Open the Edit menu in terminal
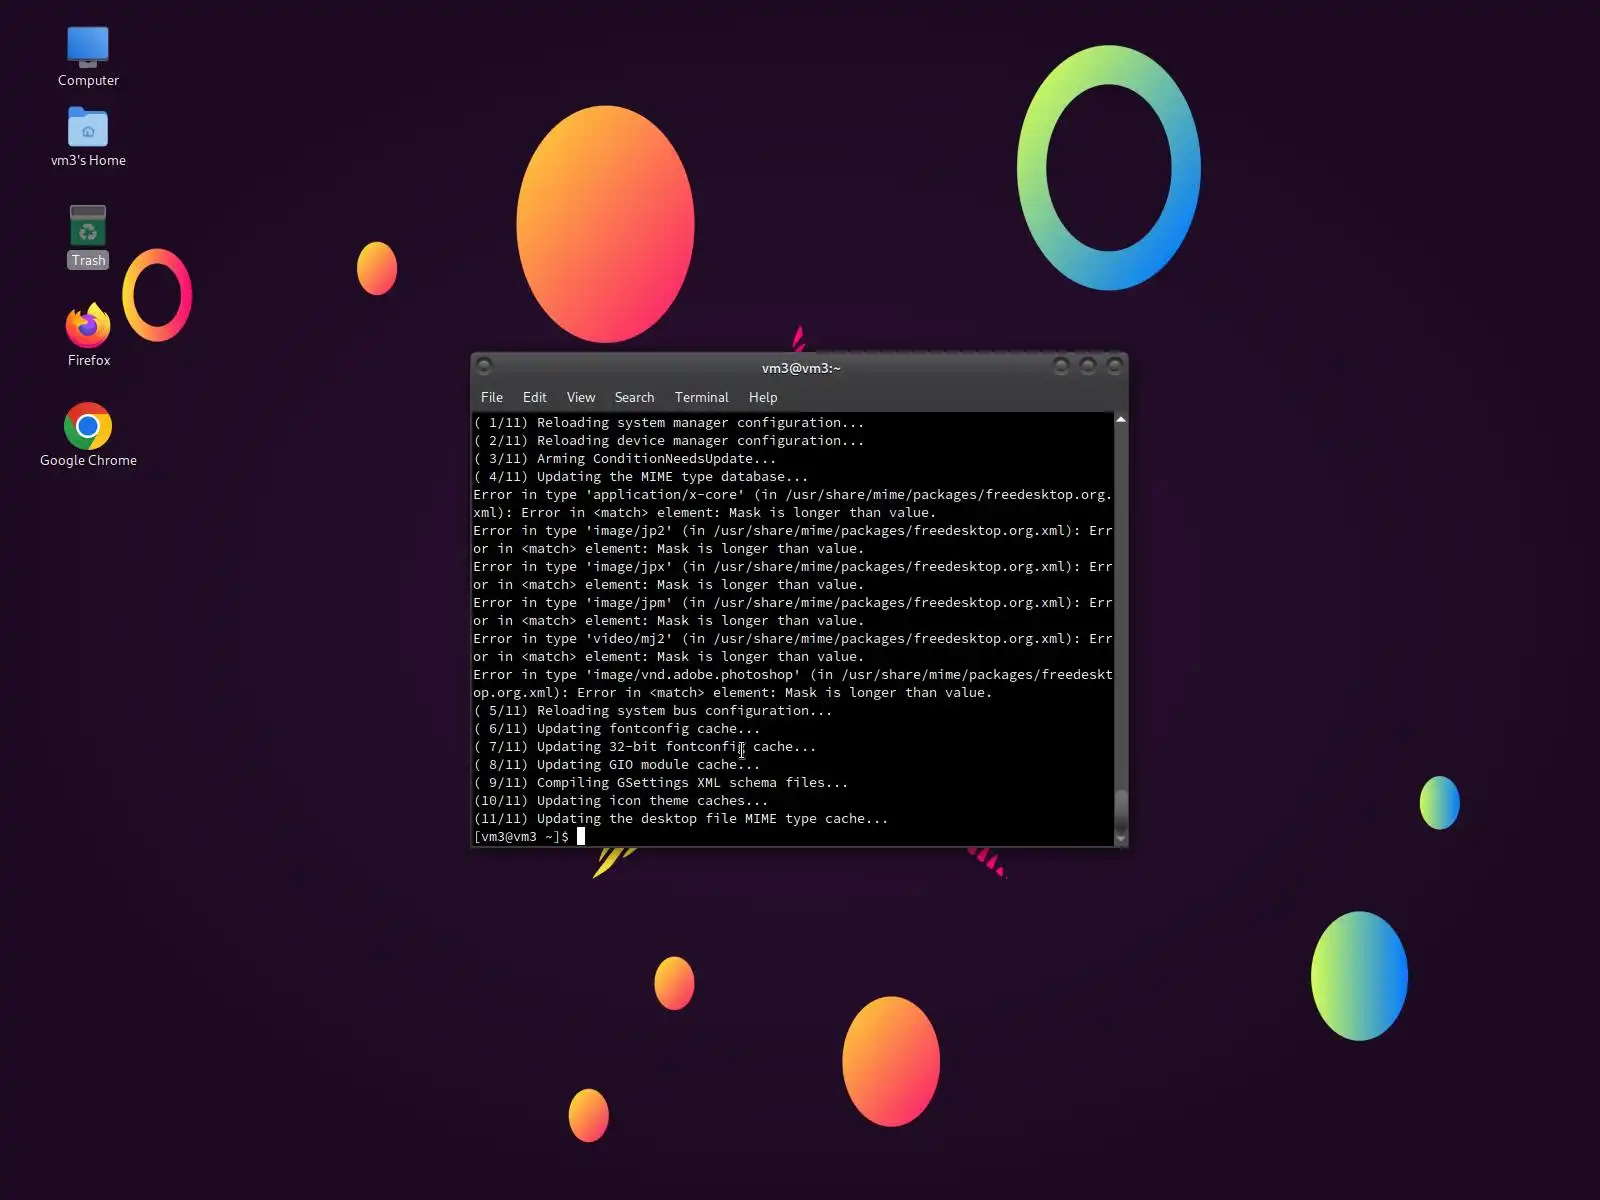This screenshot has height=1200, width=1600. pos(535,397)
